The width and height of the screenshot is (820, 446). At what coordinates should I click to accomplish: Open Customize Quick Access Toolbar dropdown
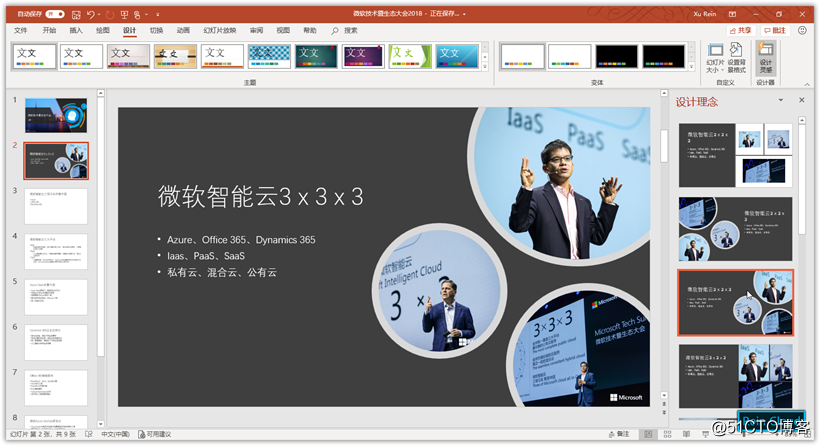(x=157, y=15)
